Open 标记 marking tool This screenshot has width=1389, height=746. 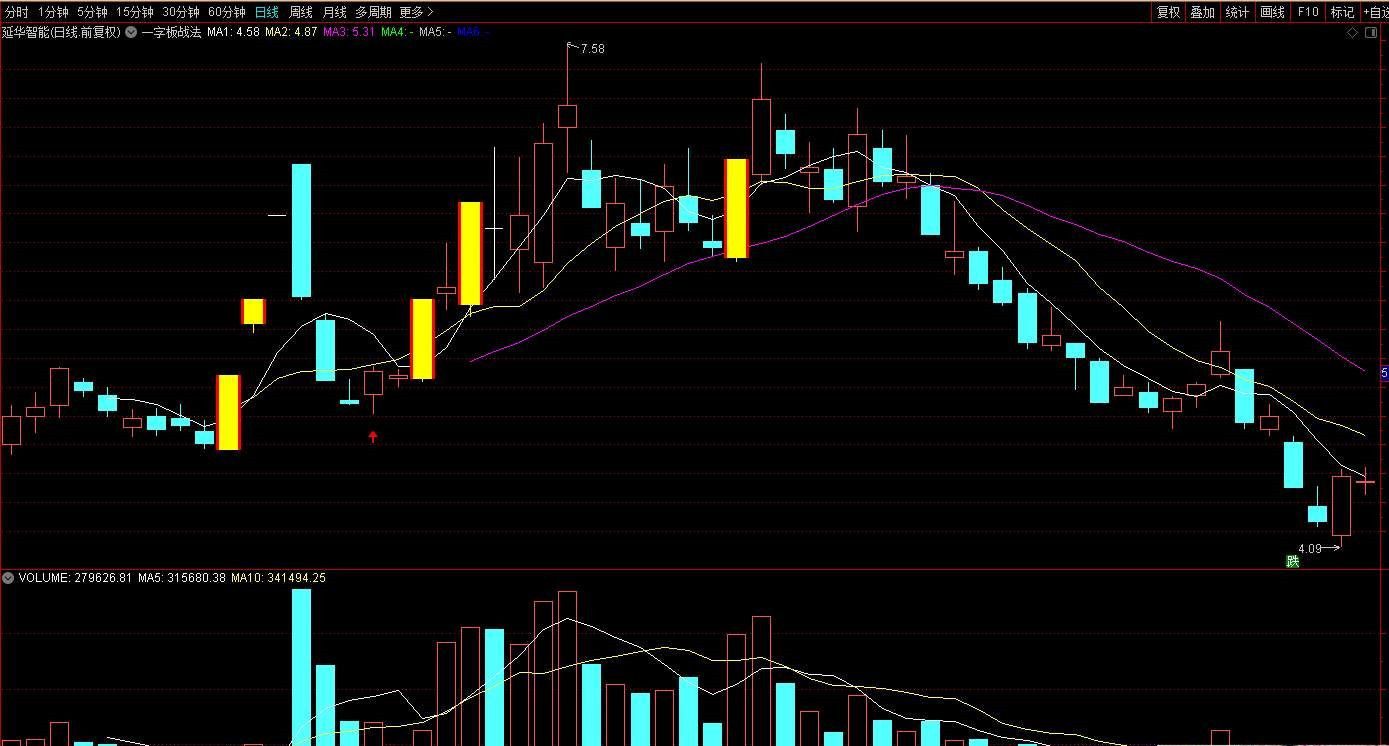pos(1341,12)
